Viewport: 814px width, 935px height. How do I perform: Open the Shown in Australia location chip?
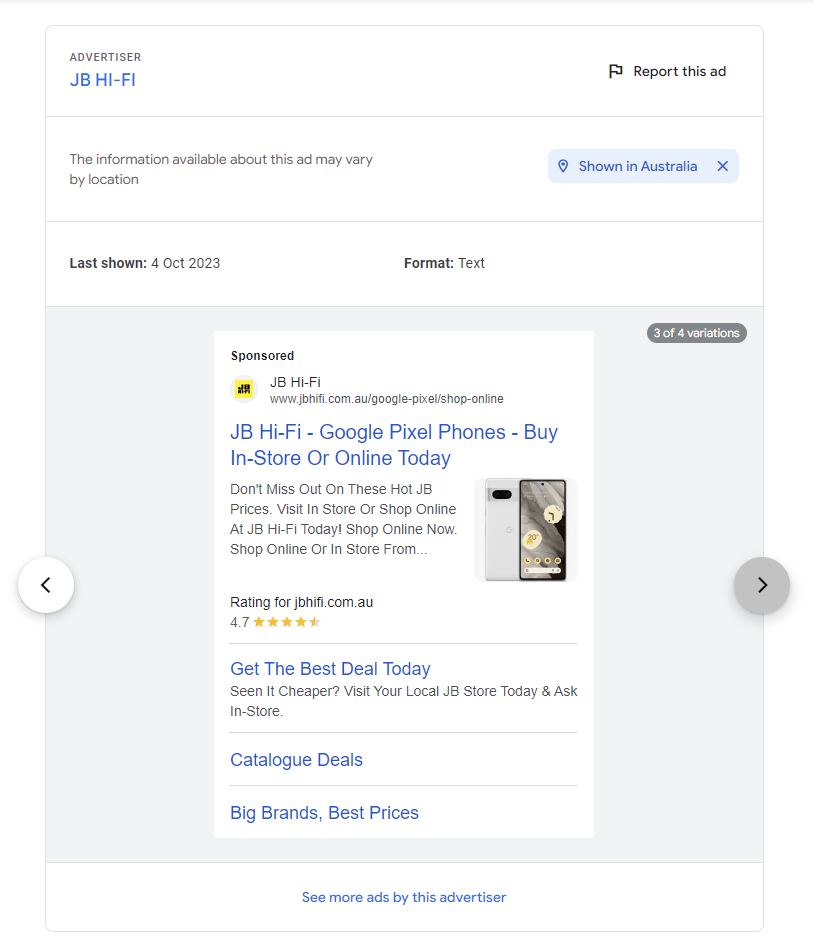(x=637, y=166)
